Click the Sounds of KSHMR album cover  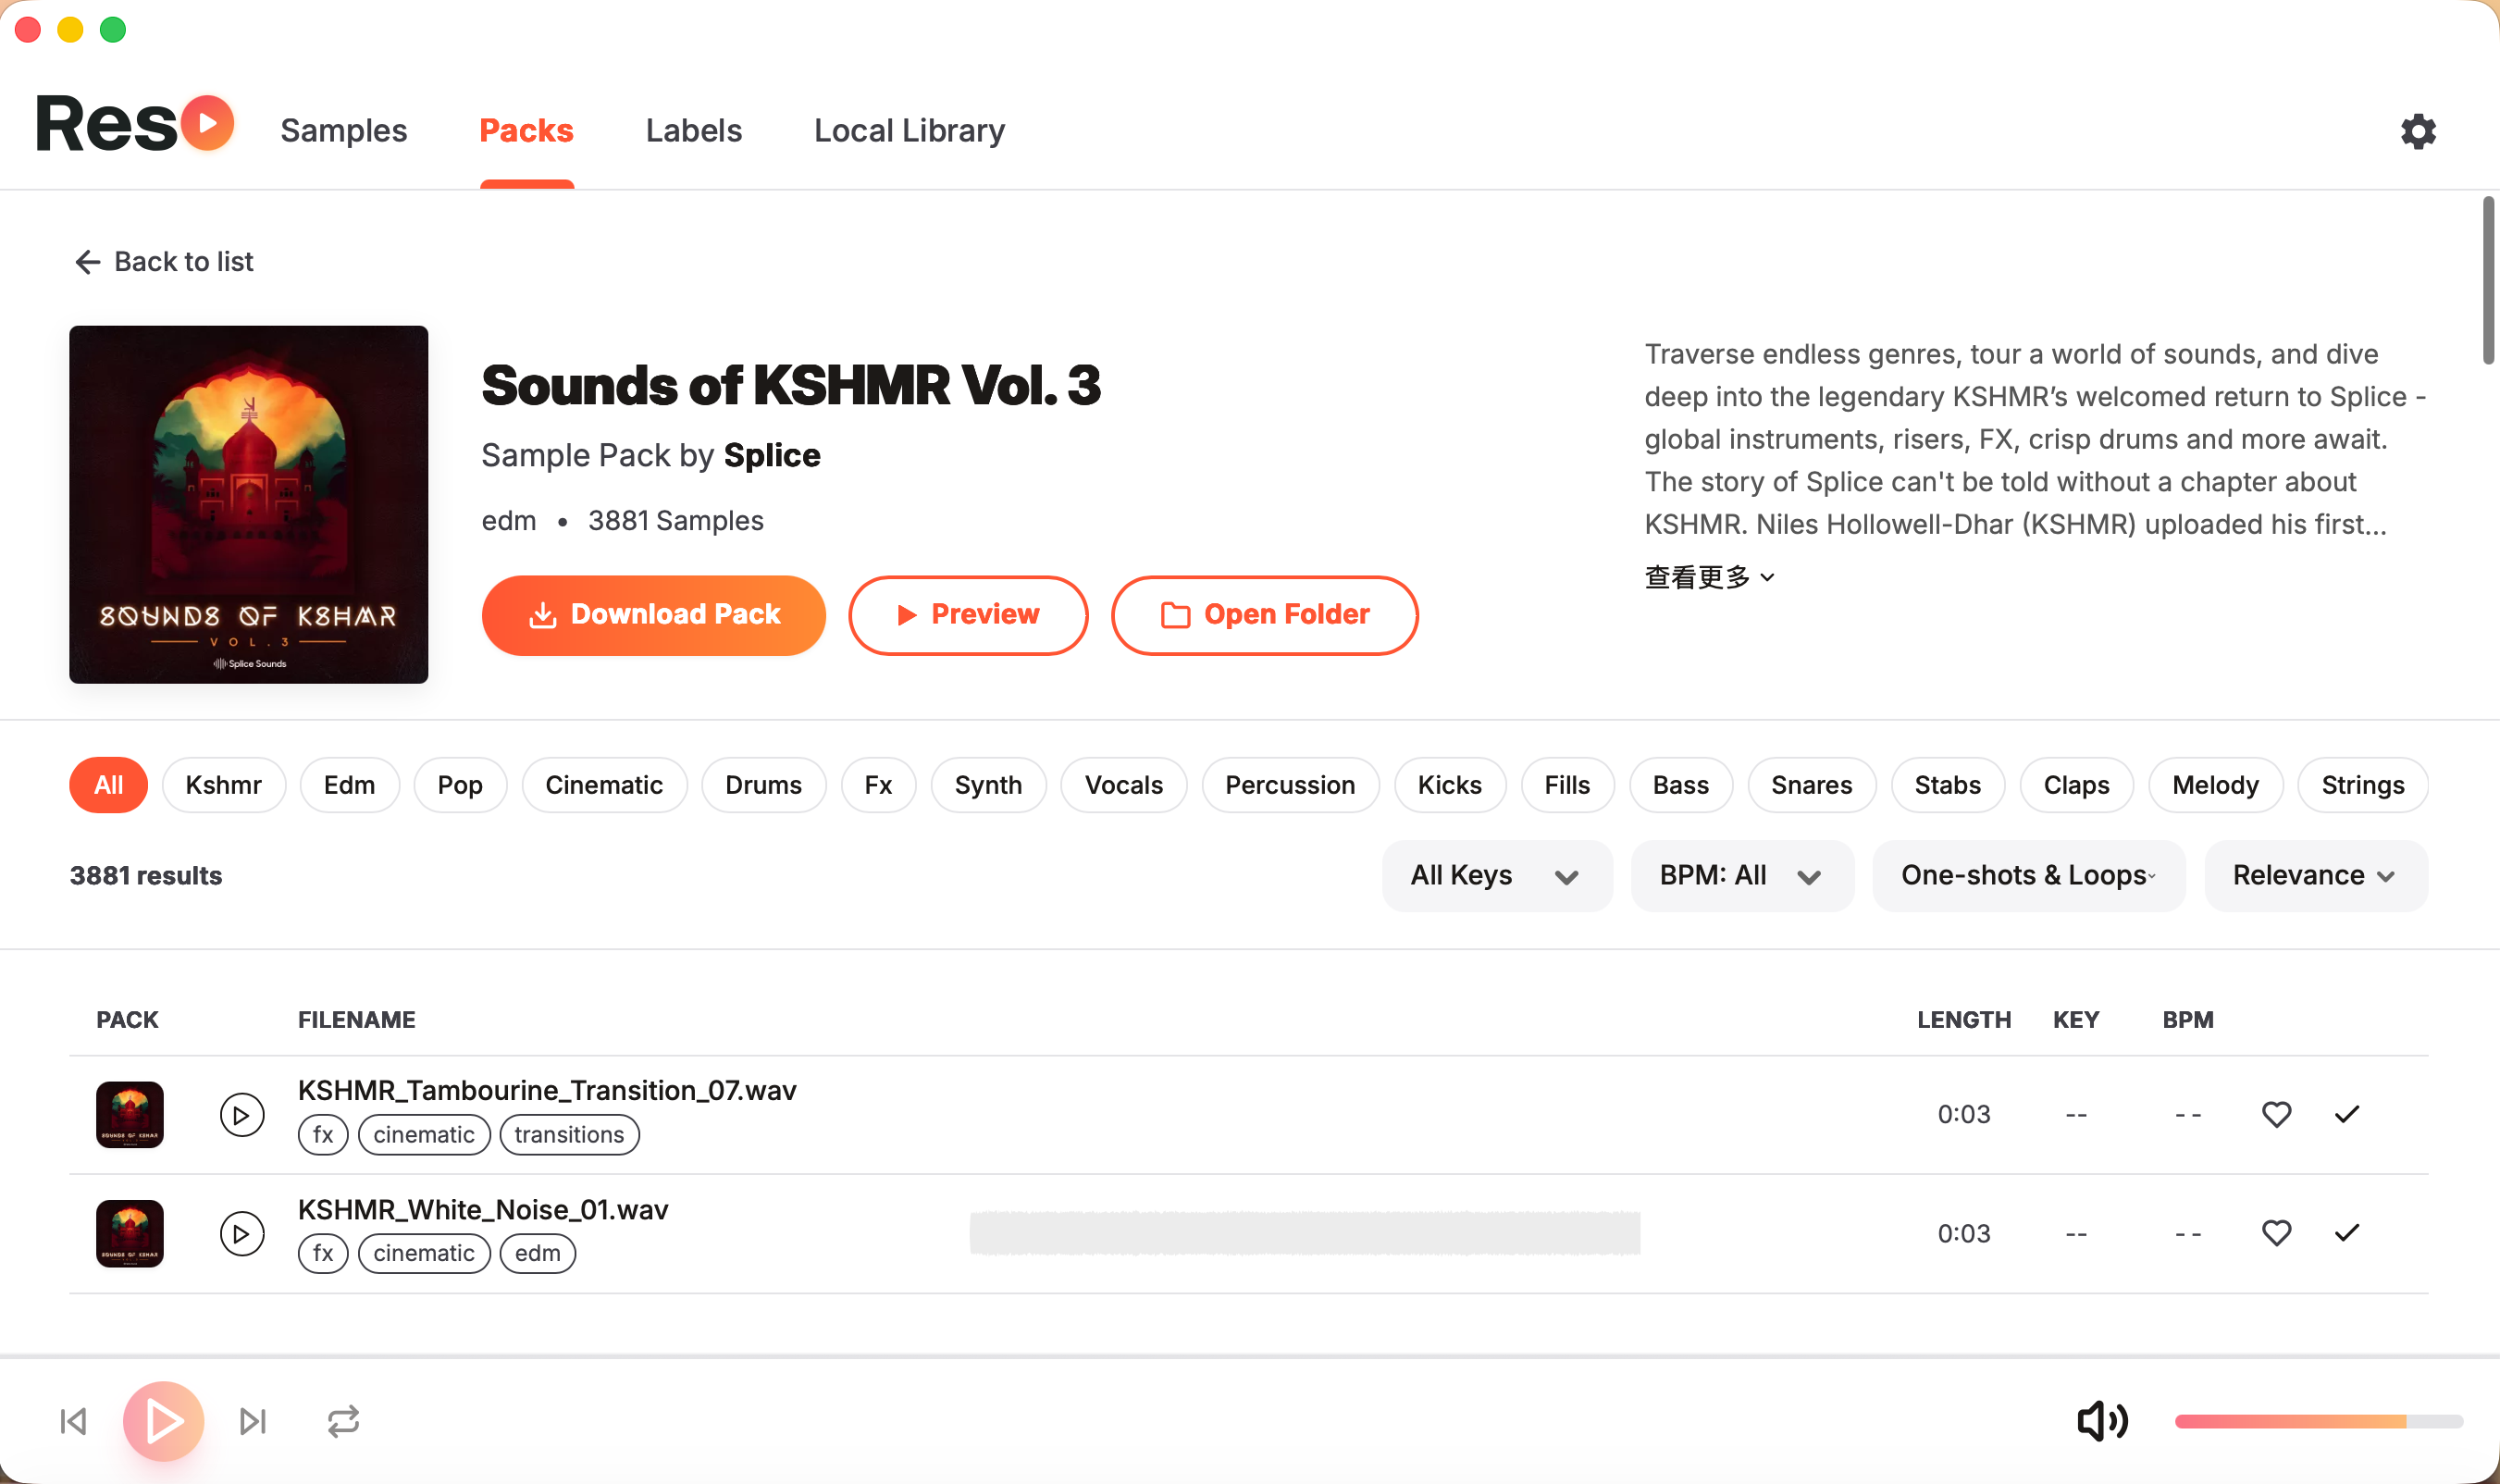point(248,504)
